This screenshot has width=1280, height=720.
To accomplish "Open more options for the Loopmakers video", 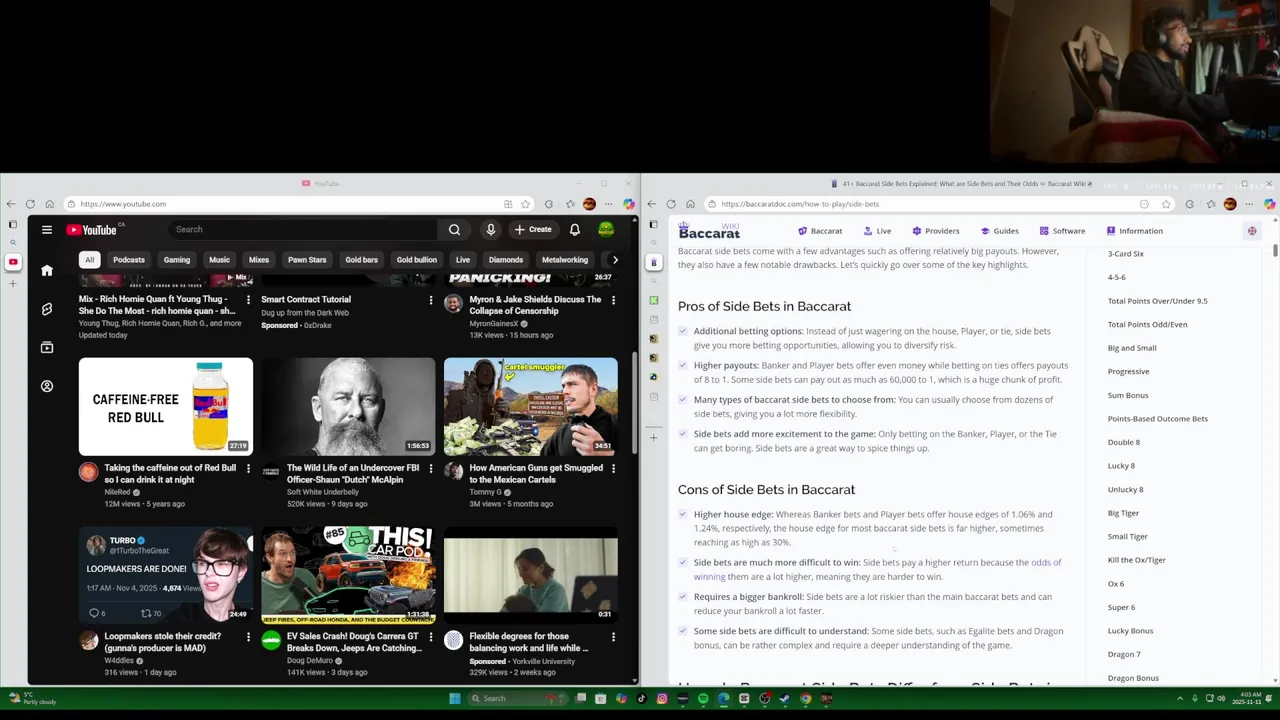I will click(248, 636).
